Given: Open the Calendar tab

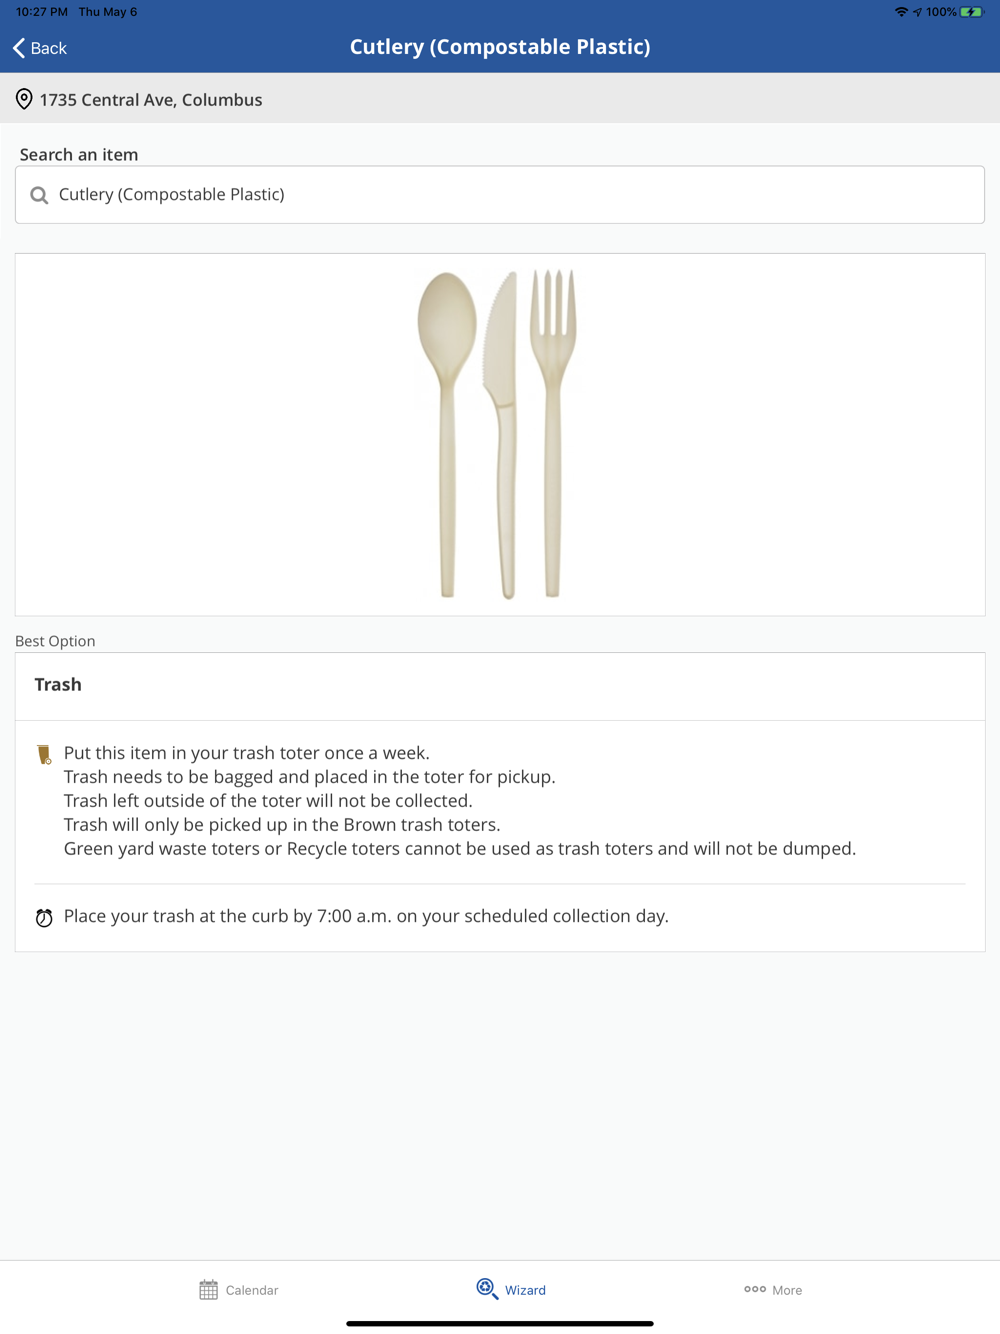Looking at the screenshot, I should (239, 1290).
